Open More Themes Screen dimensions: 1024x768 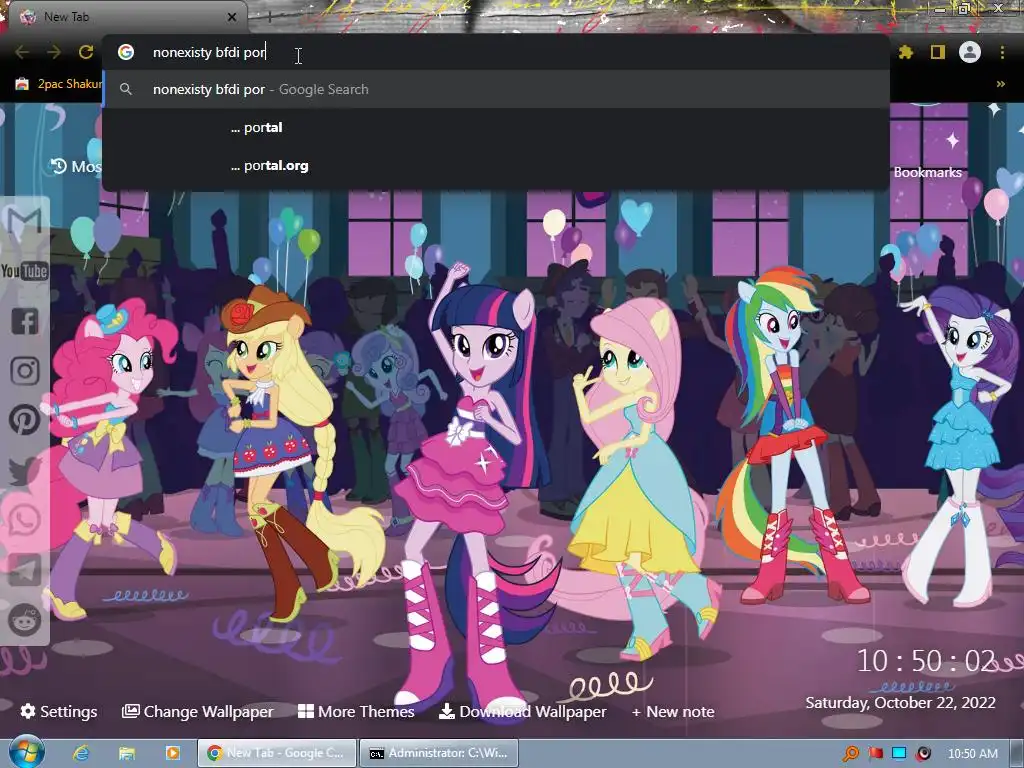pyautogui.click(x=356, y=711)
